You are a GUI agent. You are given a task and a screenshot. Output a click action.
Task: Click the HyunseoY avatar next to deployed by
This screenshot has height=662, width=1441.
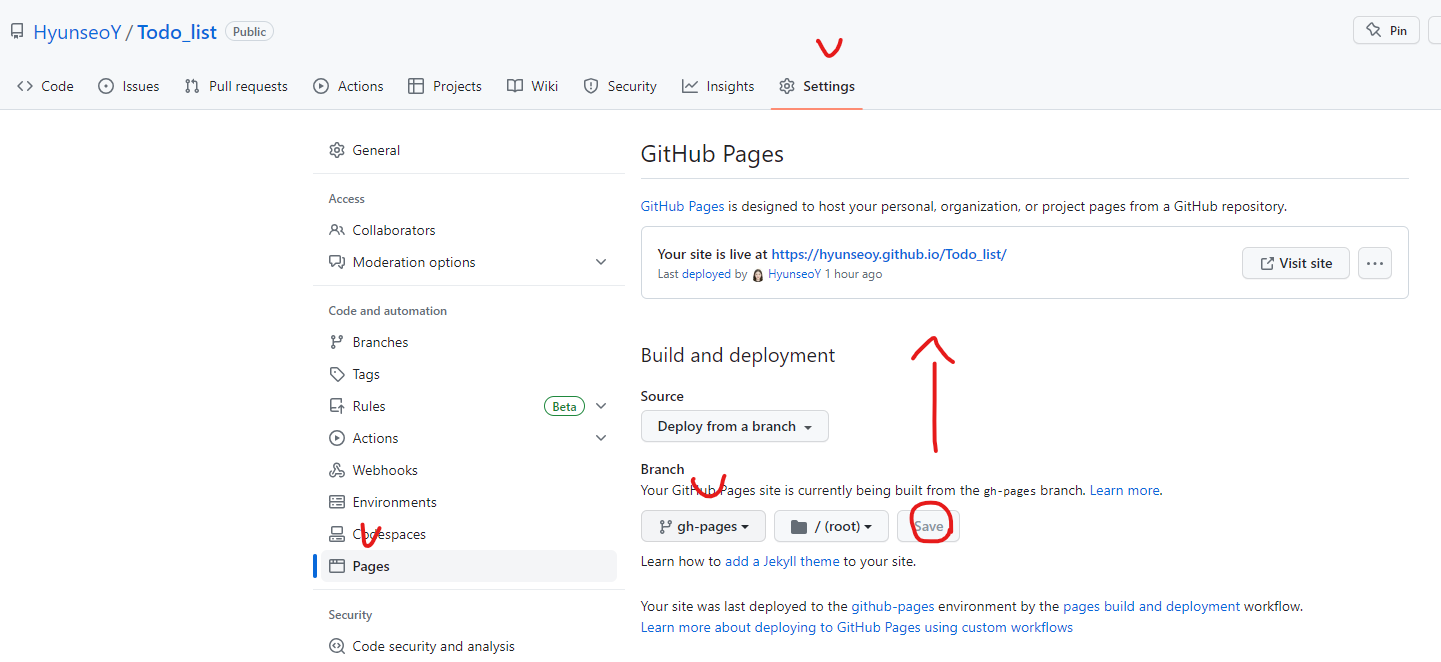point(758,275)
